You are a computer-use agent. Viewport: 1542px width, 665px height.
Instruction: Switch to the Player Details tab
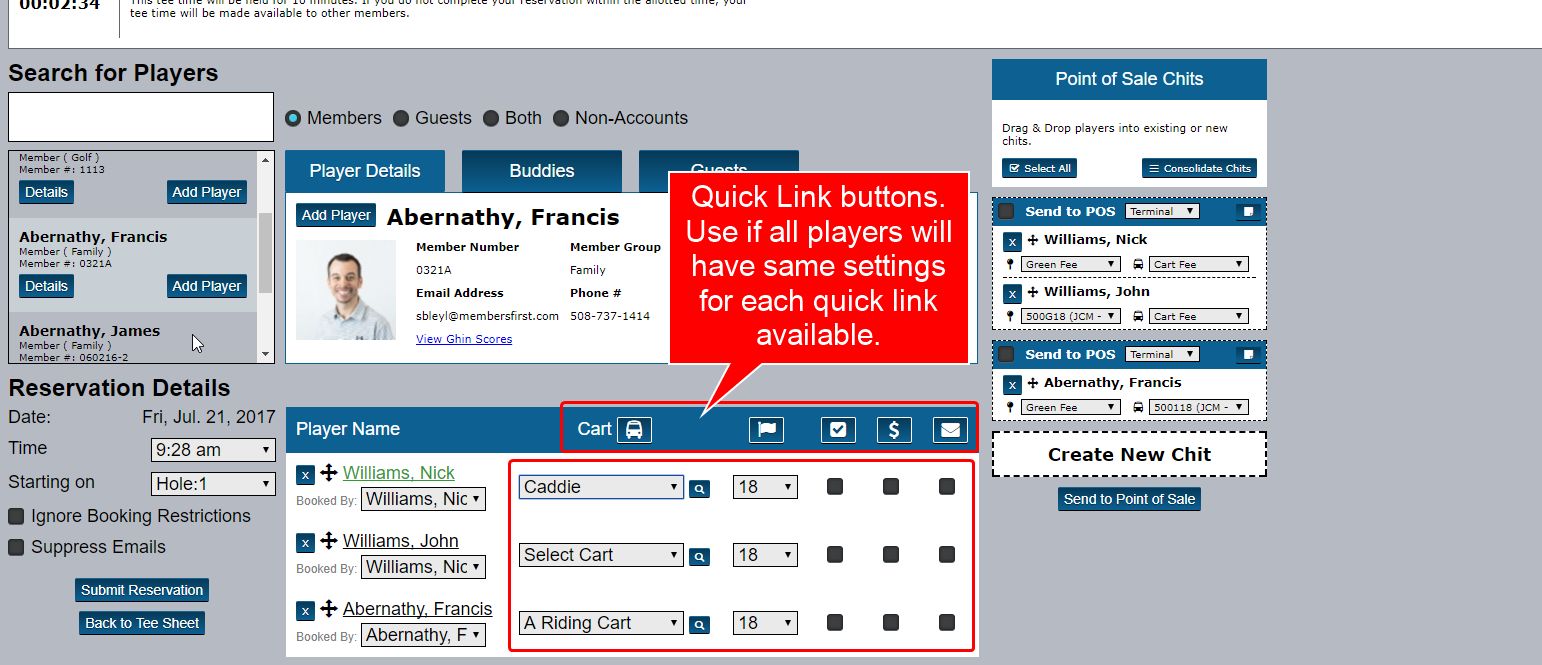(365, 171)
